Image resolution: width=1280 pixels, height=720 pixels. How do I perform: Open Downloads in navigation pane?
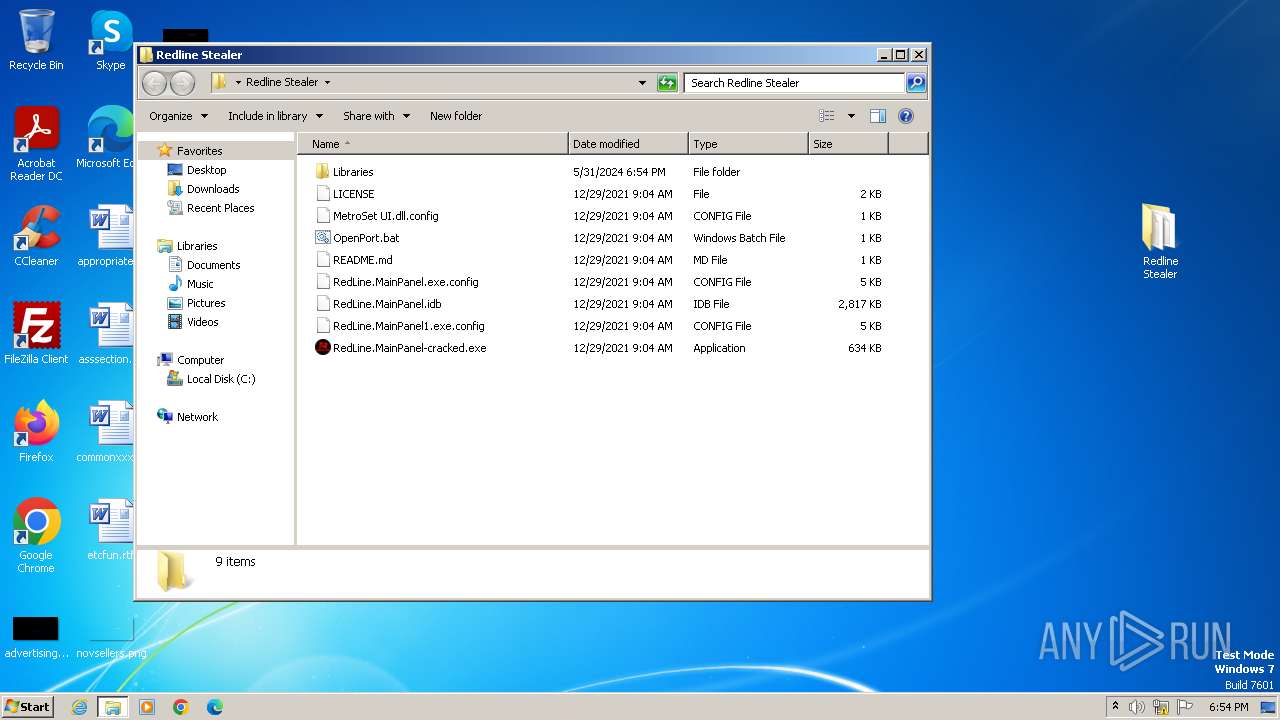pyautogui.click(x=213, y=189)
